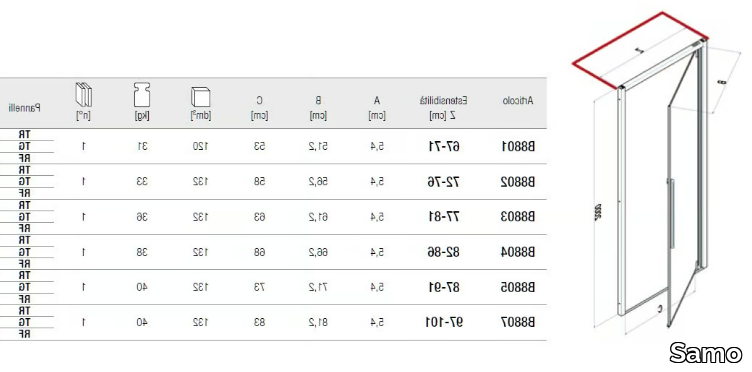Click the weight kg icon in header
The image size is (752, 372).
click(142, 95)
